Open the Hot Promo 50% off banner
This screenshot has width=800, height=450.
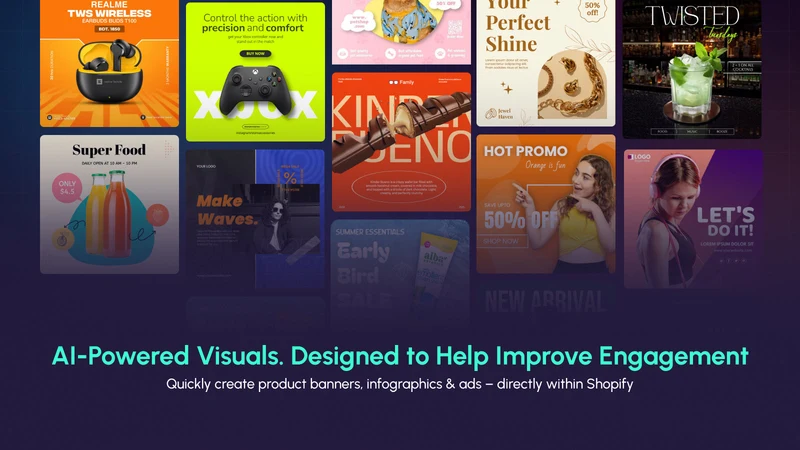click(545, 204)
